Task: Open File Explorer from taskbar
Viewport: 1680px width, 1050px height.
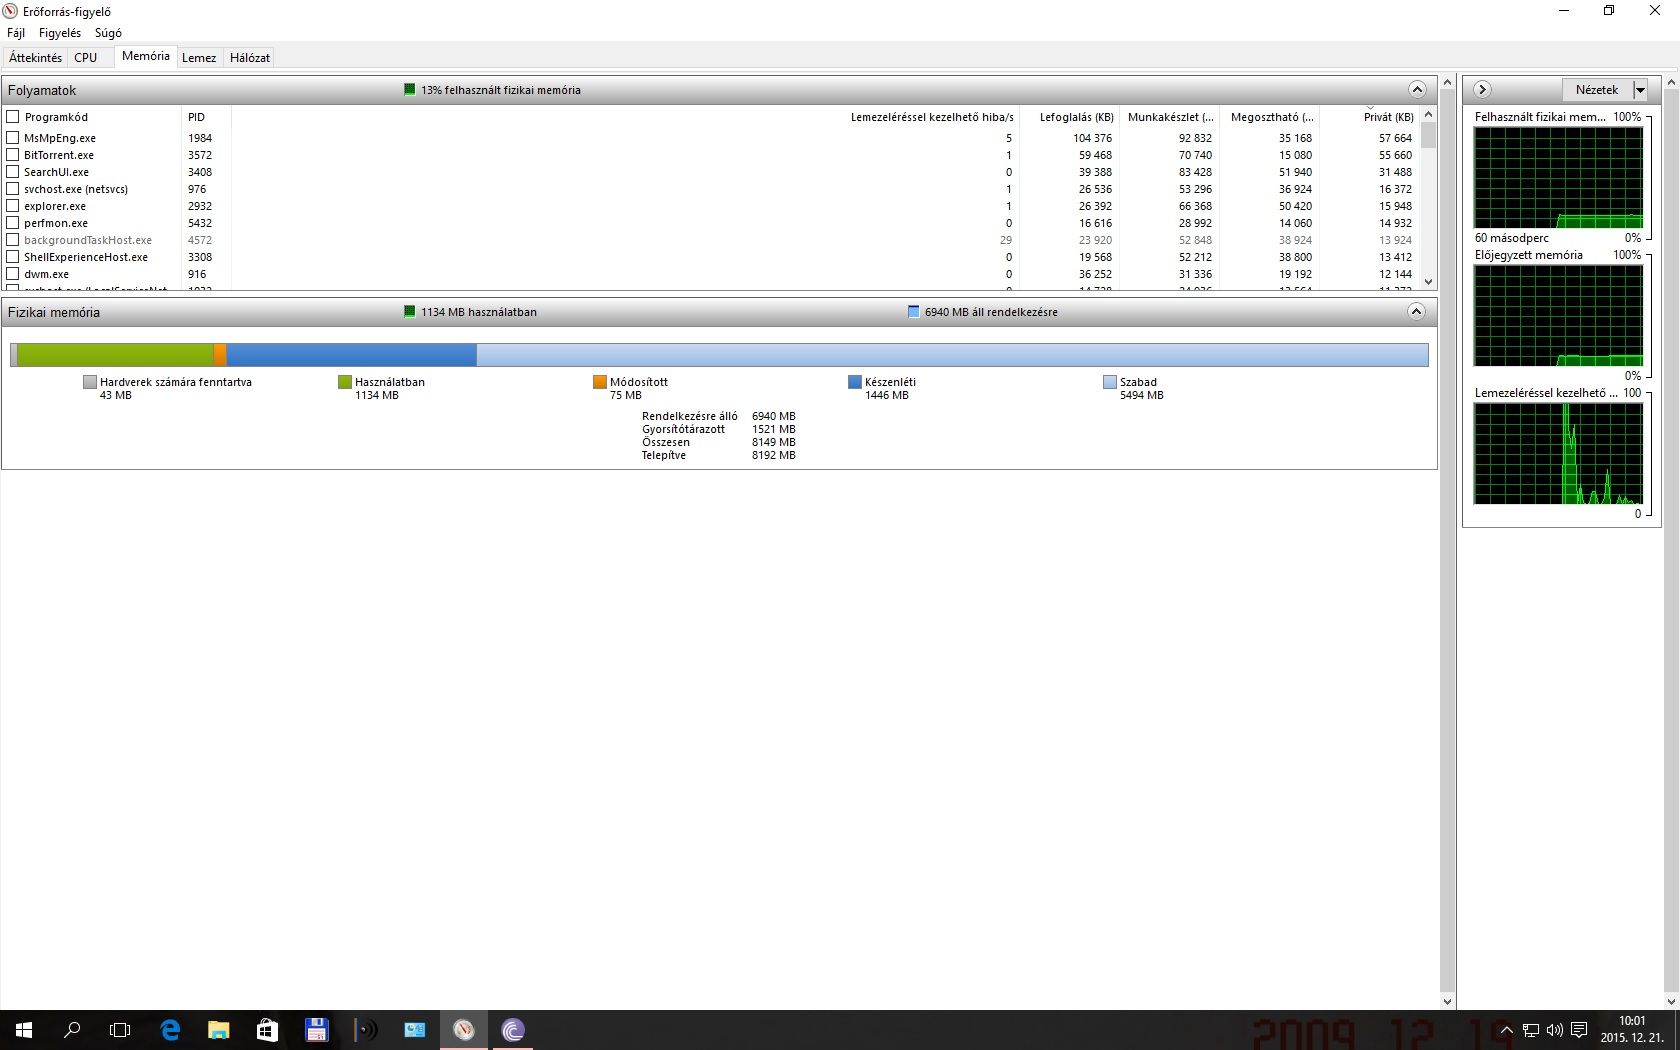Action: pyautogui.click(x=218, y=1030)
